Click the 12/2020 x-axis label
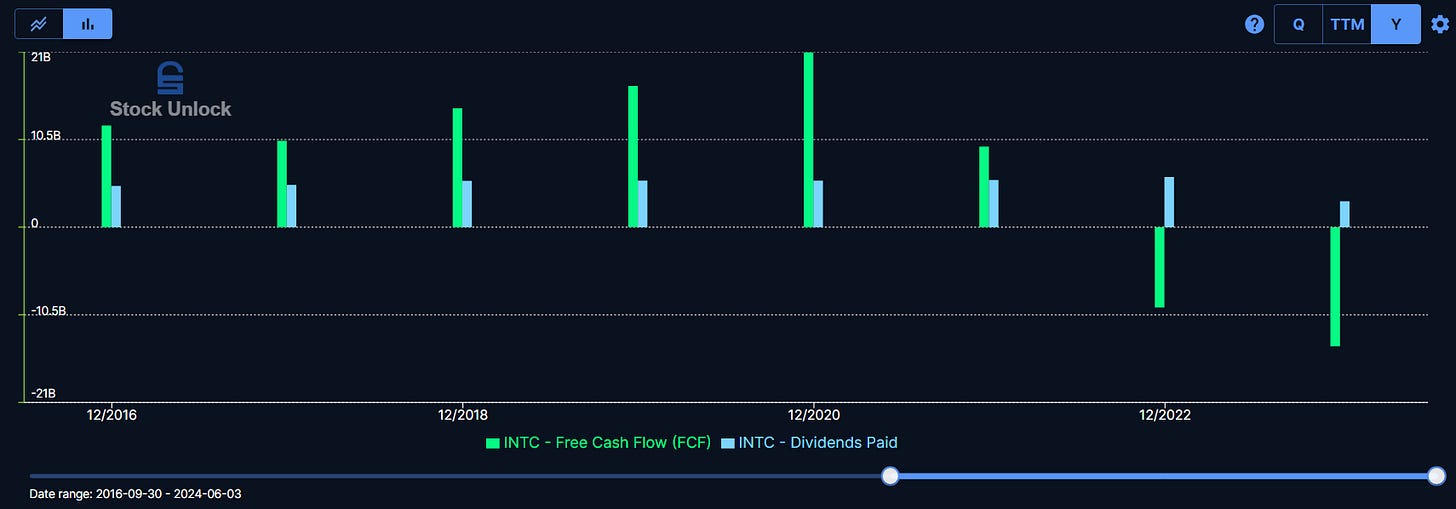 814,414
